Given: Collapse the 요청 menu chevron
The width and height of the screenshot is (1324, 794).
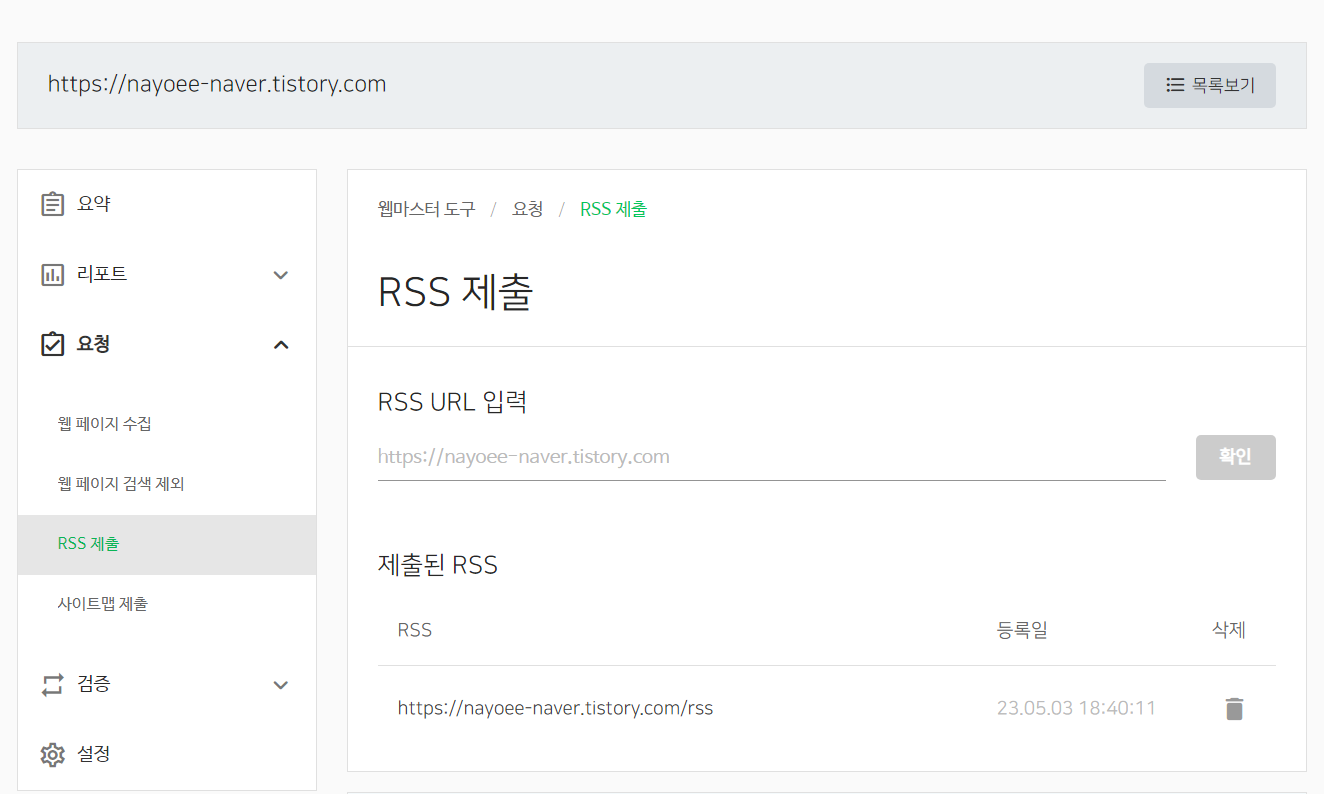Looking at the screenshot, I should coord(281,345).
